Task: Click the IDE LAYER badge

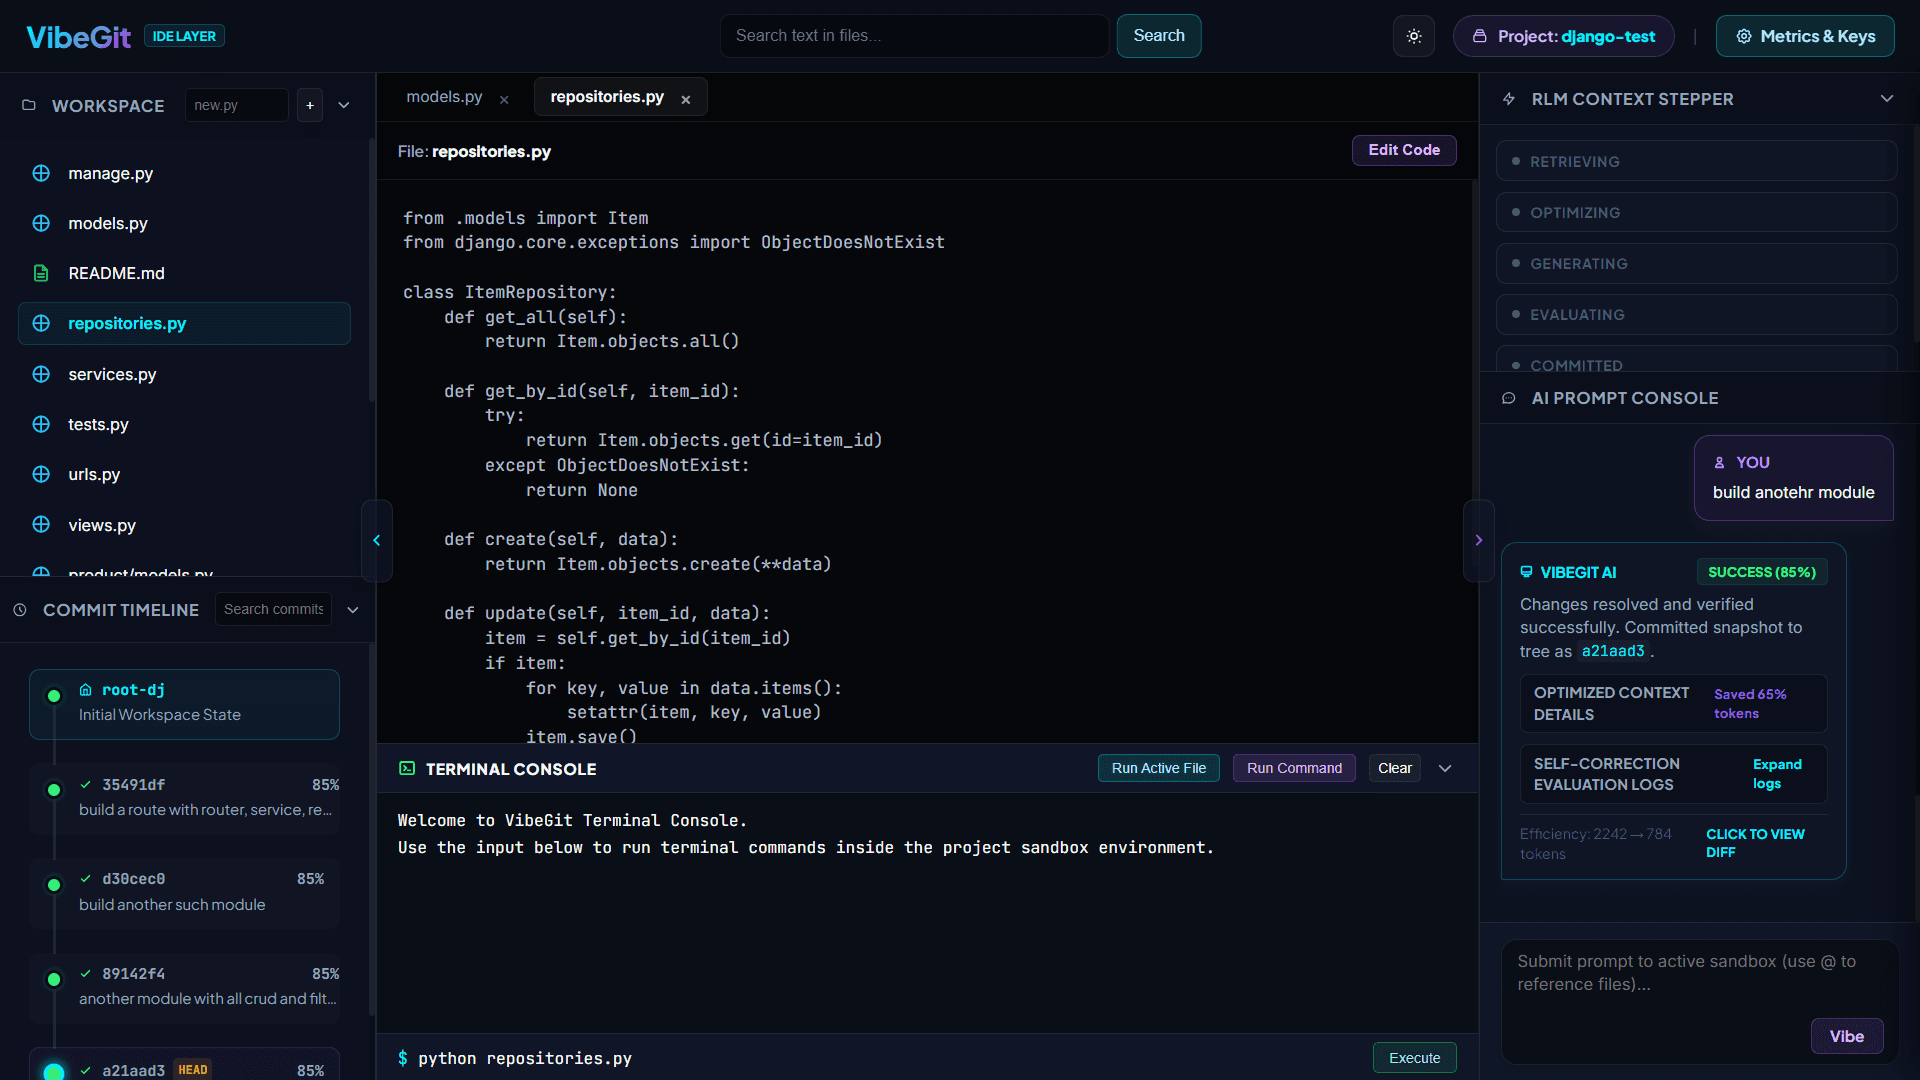Action: [x=184, y=36]
